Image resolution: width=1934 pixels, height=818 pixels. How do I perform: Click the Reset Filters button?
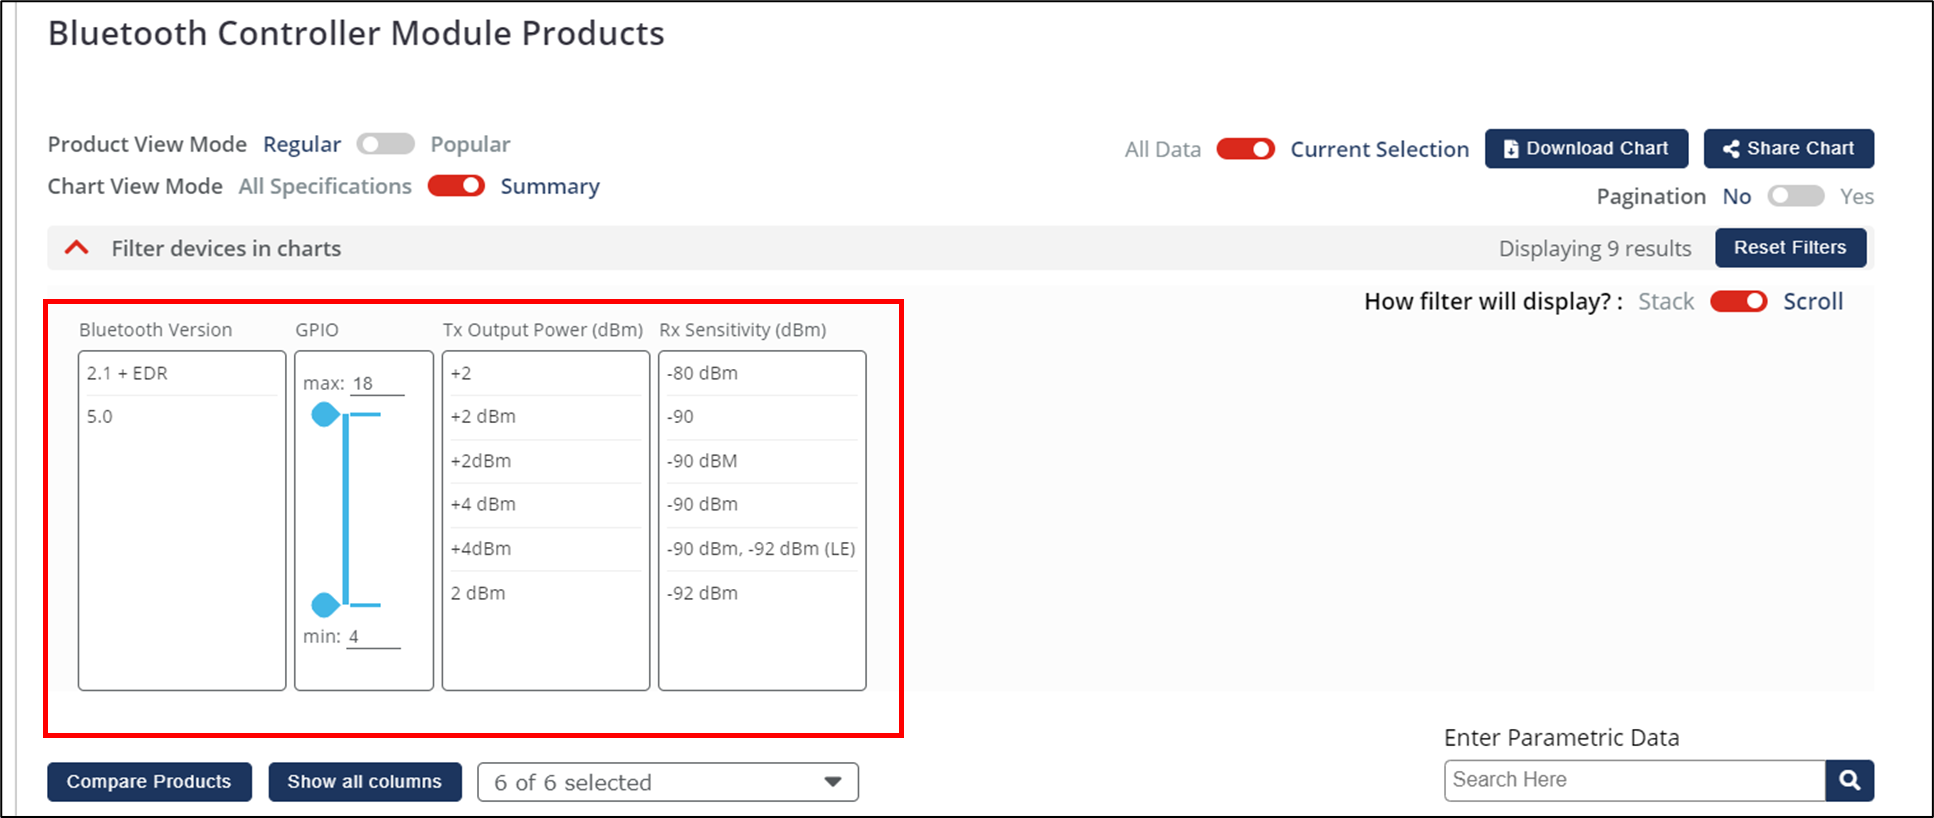pyautogui.click(x=1790, y=247)
